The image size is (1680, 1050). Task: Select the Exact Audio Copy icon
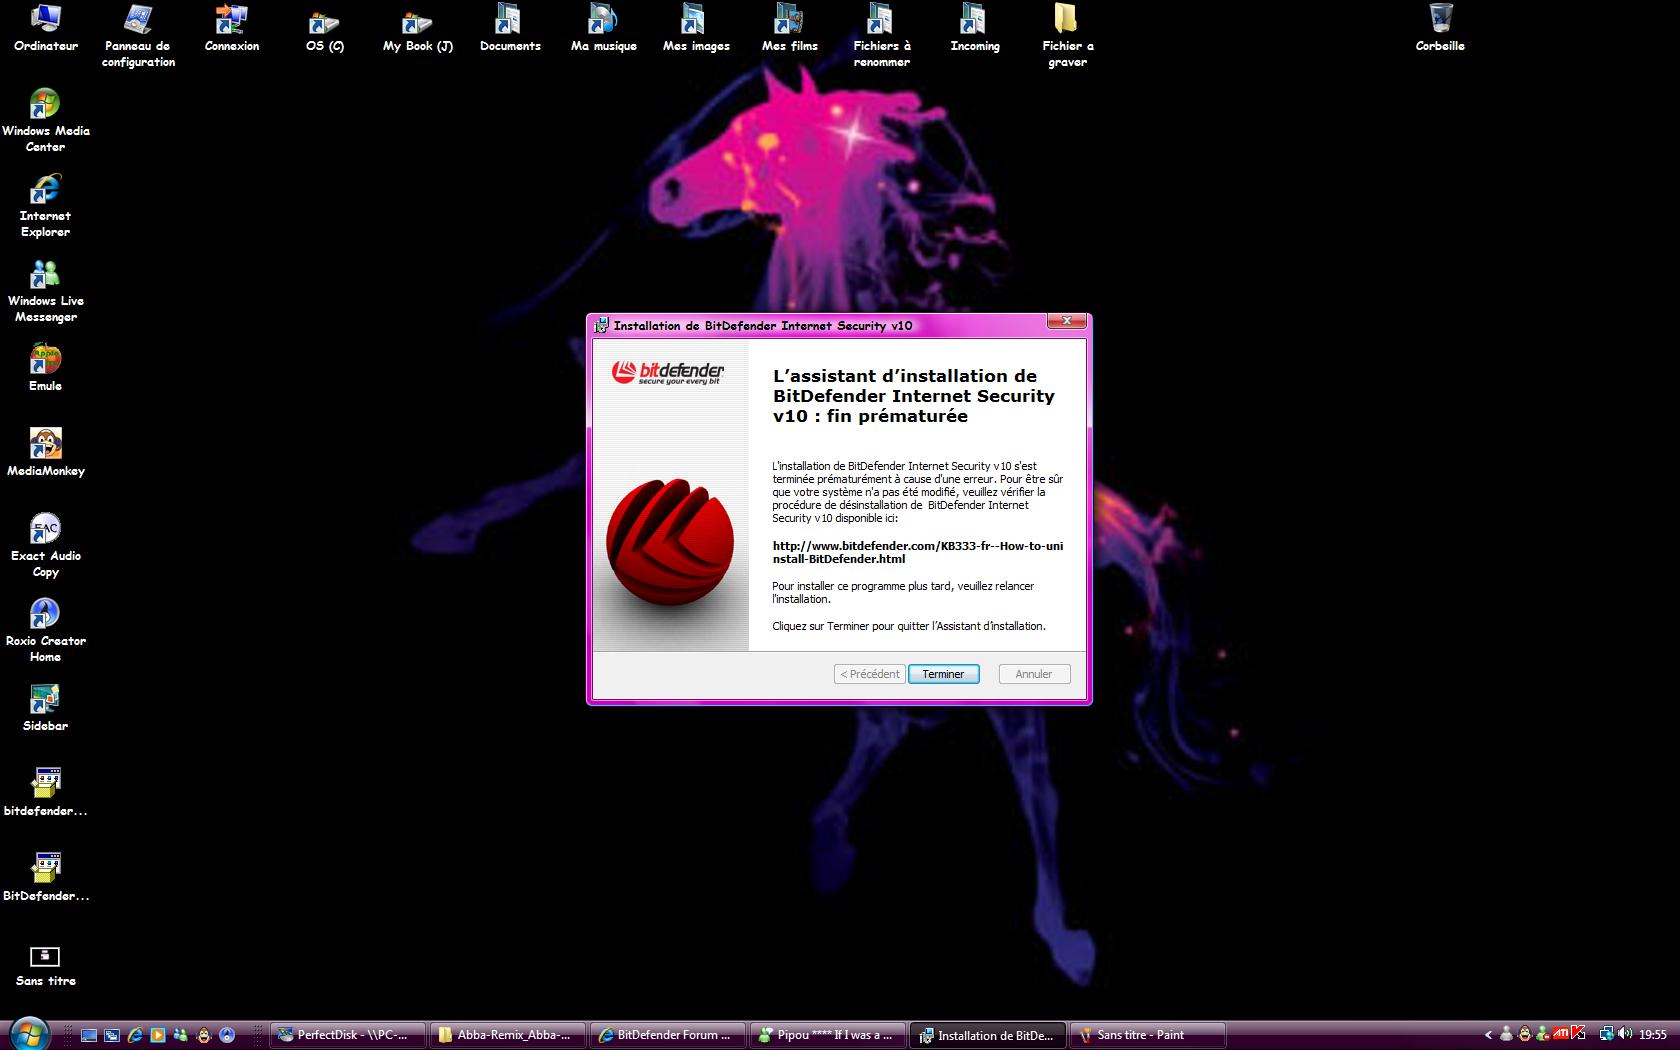[x=45, y=546]
